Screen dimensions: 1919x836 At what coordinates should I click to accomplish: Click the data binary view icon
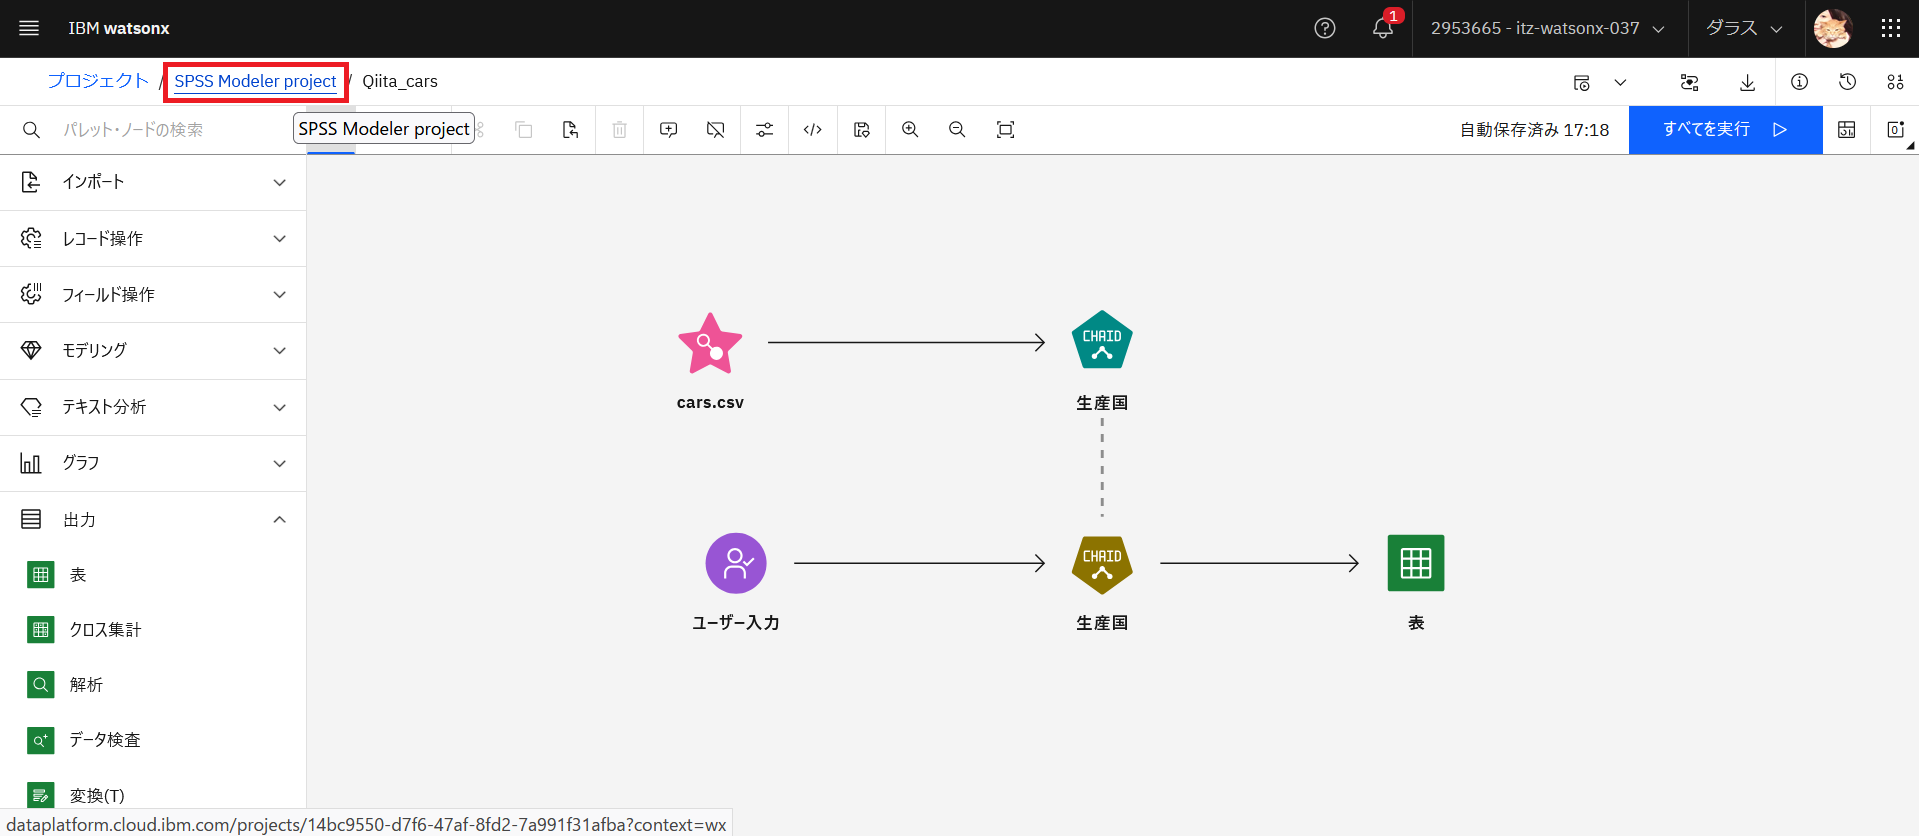1895,82
